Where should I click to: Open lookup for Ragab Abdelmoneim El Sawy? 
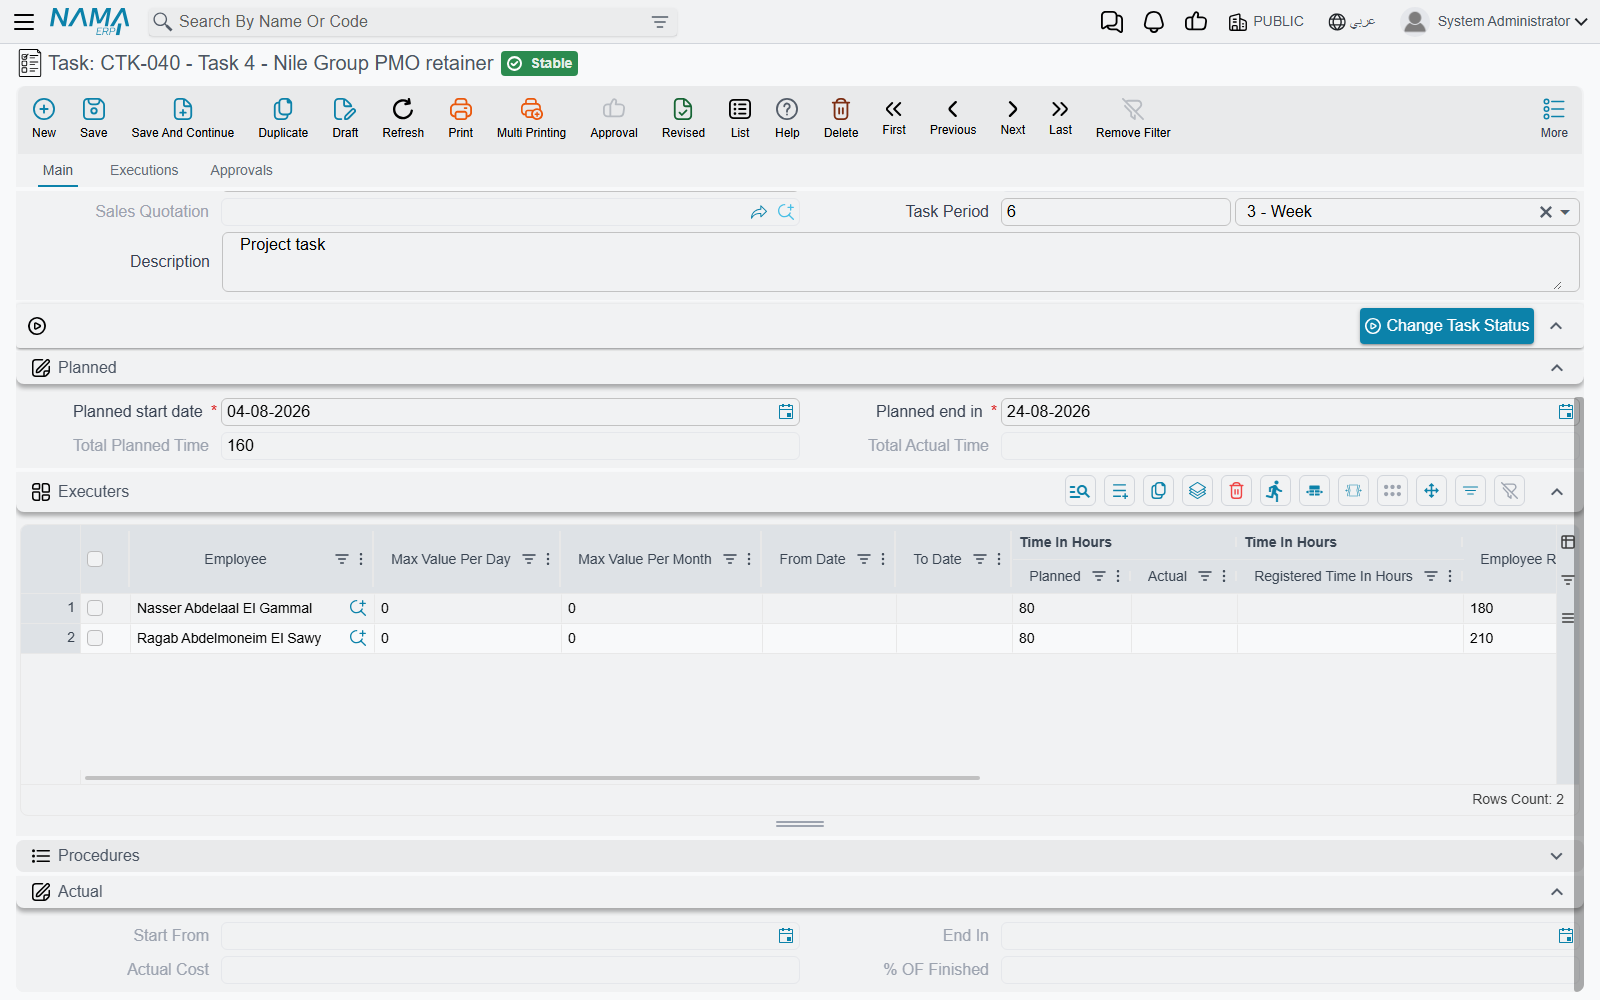click(x=357, y=638)
